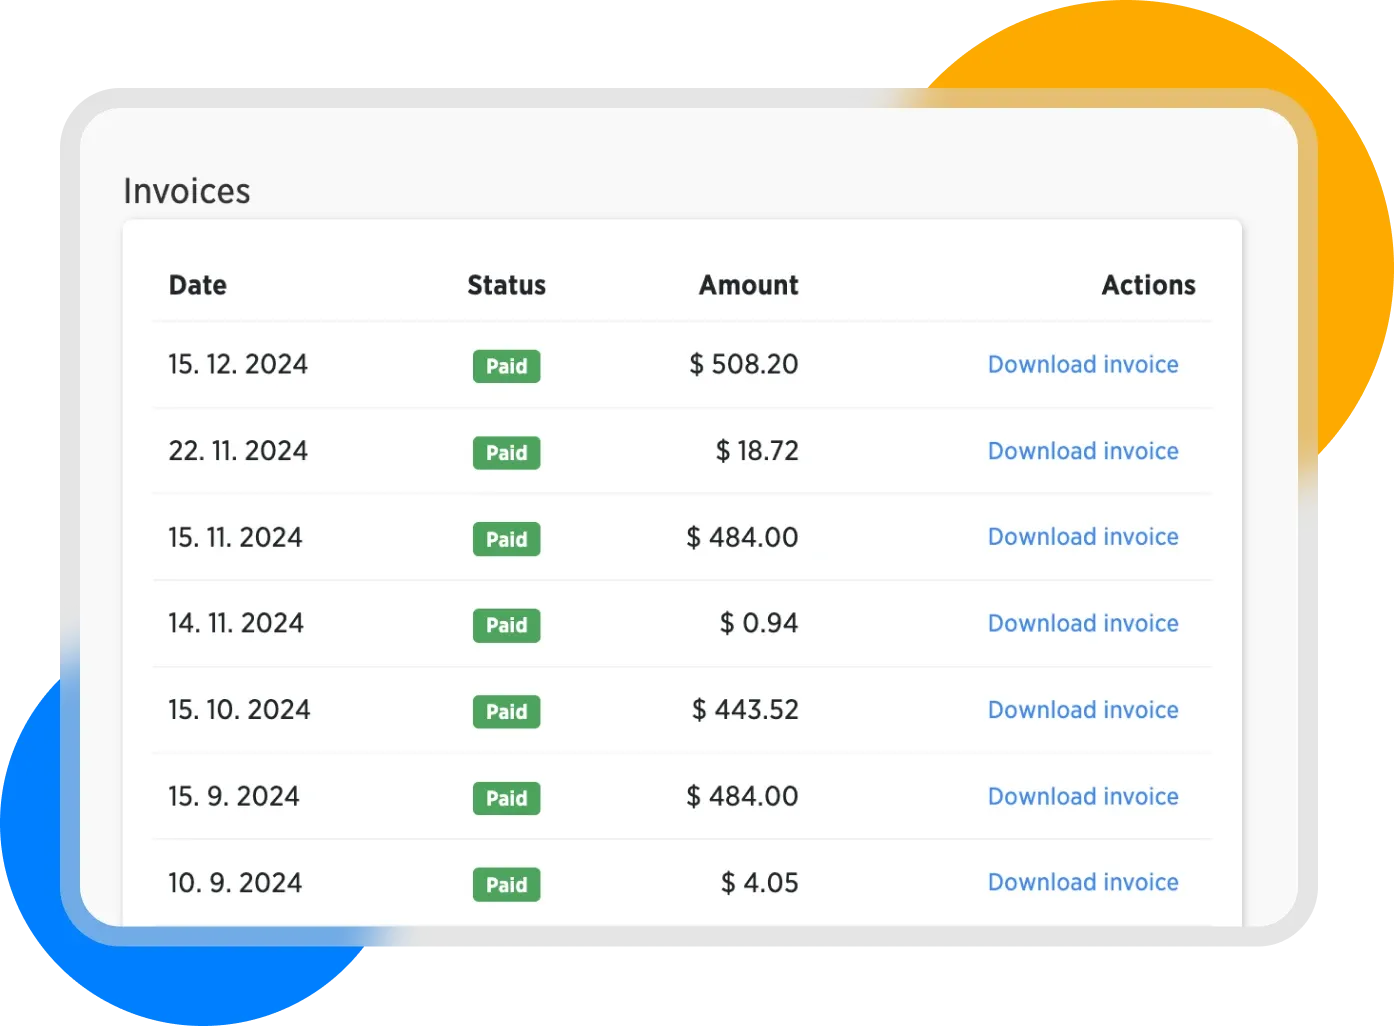
Task: Select Paid status on the $ 443.52 row
Action: pyautogui.click(x=506, y=712)
